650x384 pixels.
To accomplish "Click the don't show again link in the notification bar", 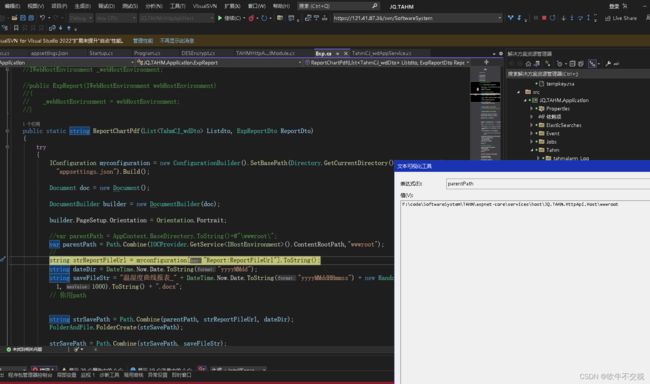I will tap(177, 41).
